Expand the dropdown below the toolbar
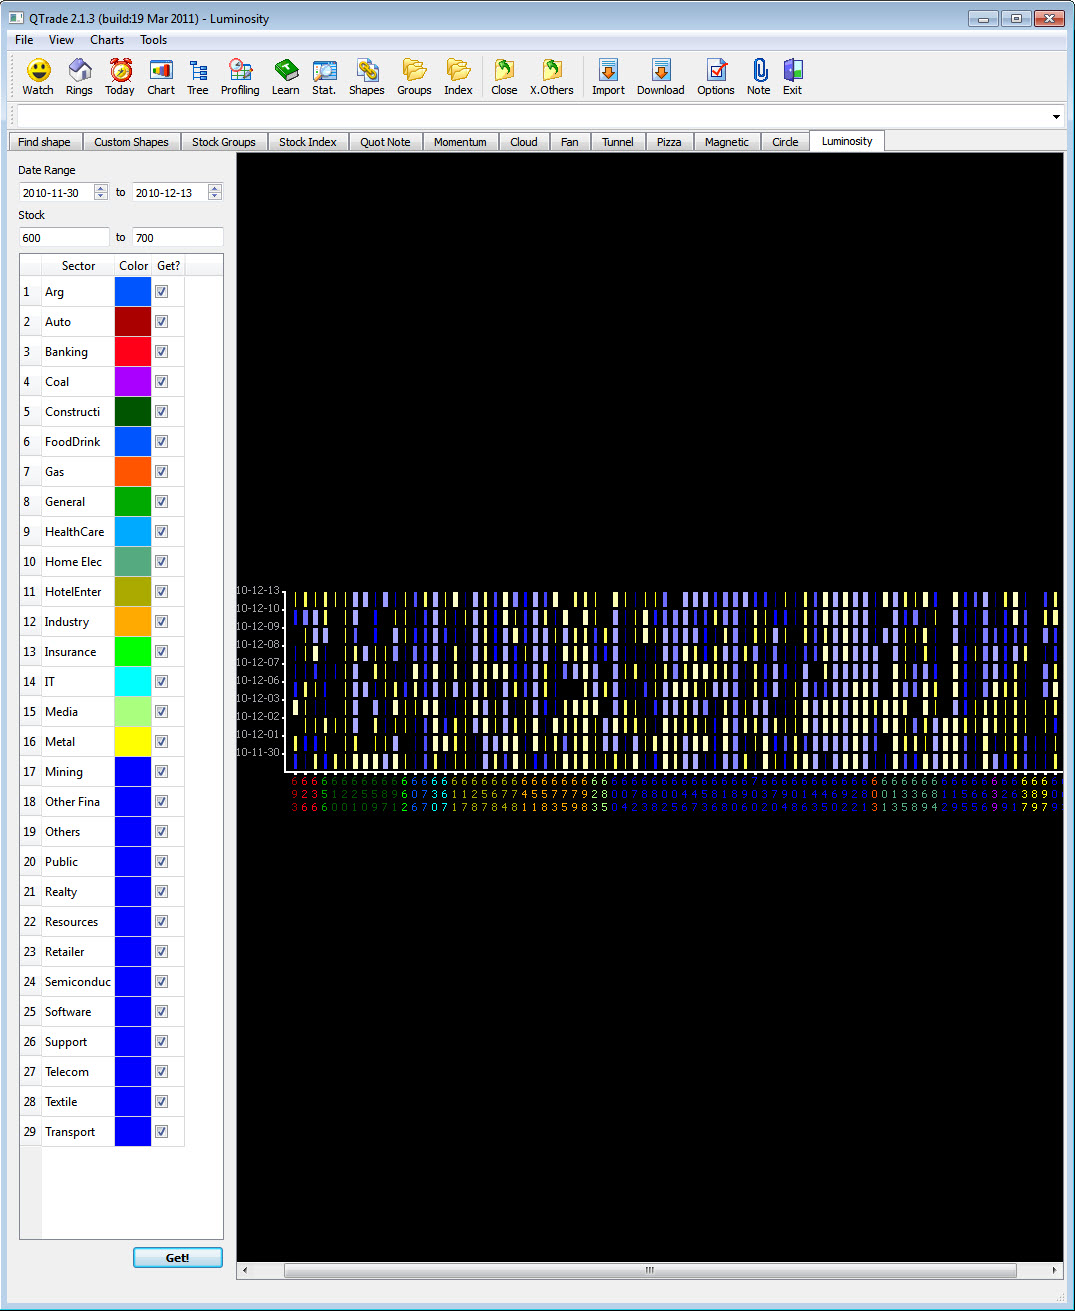The width and height of the screenshot is (1075, 1311). pos(1055,116)
